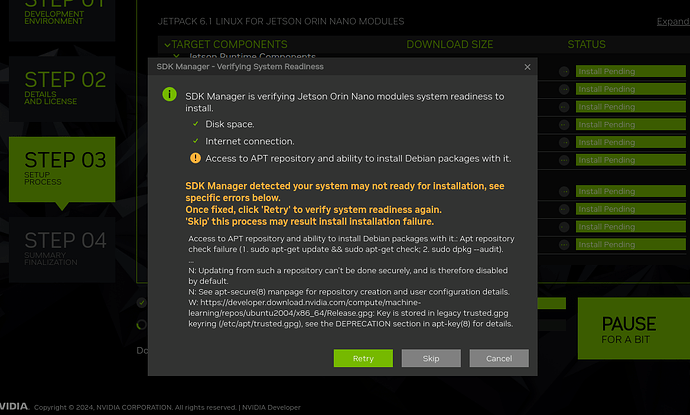Click the spinning progress icon below the check
The image size is (690, 415).
[141, 325]
